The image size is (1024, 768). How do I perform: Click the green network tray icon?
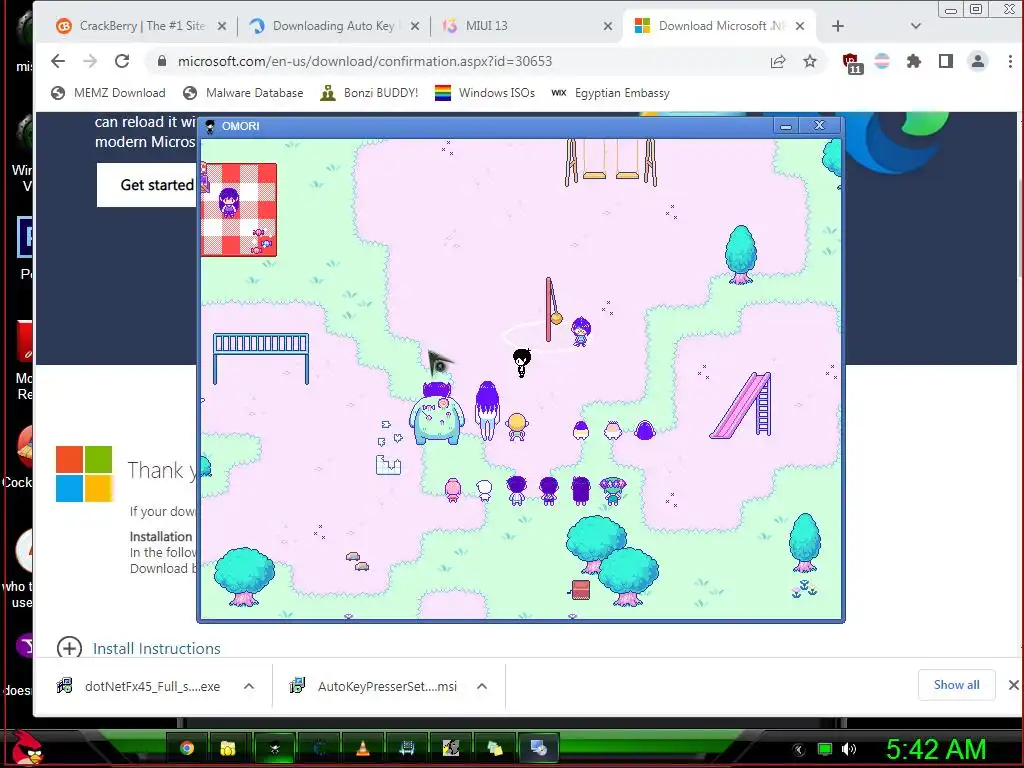pos(824,749)
